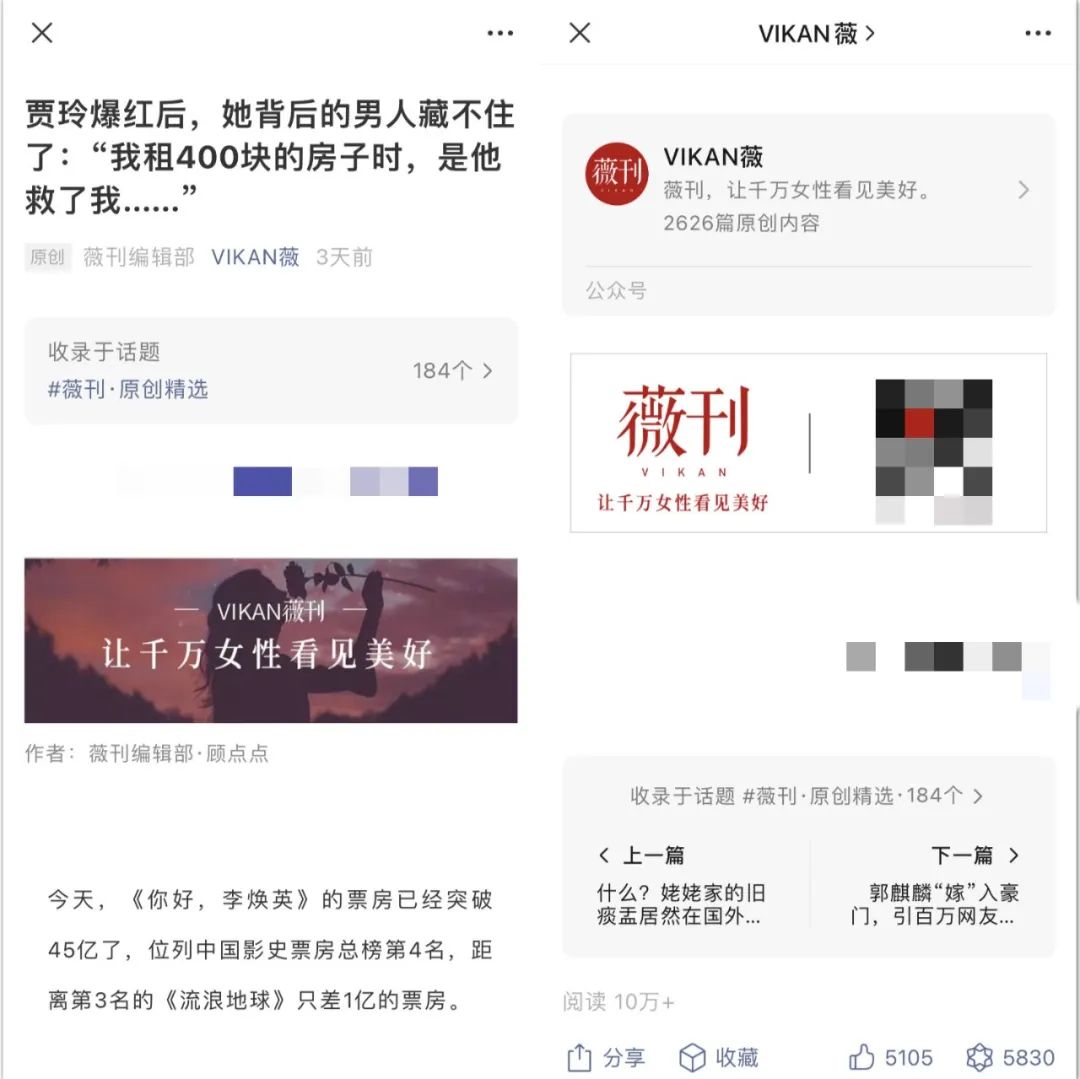1080x1079 pixels.
Task: Open VIKAN薇 header title with chevron
Action: pos(816,33)
